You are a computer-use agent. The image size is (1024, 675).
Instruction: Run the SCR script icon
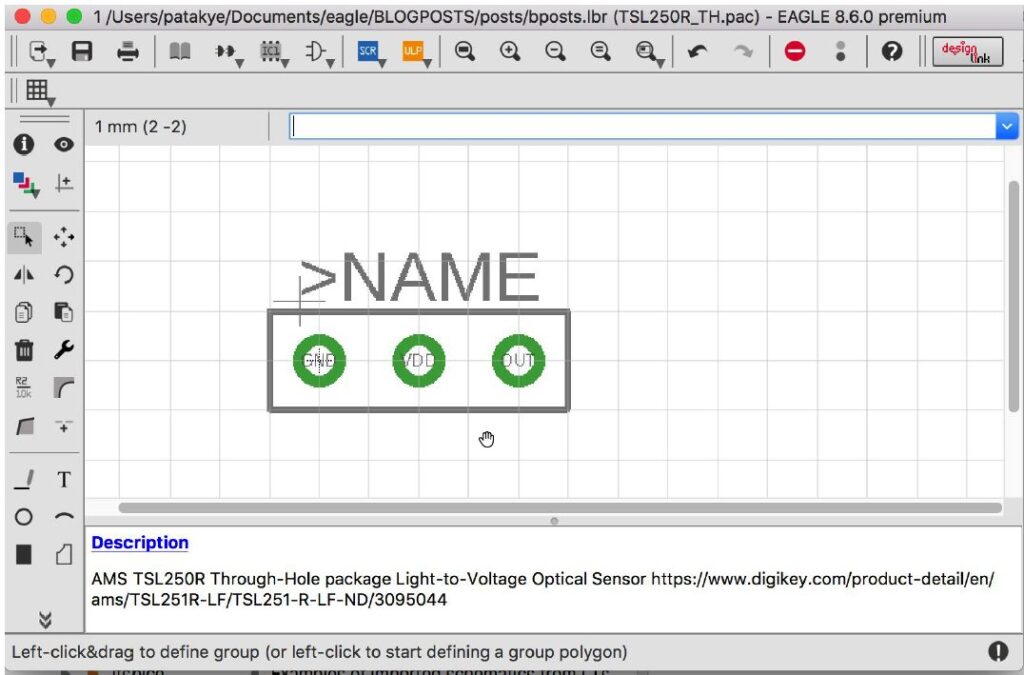pyautogui.click(x=368, y=51)
